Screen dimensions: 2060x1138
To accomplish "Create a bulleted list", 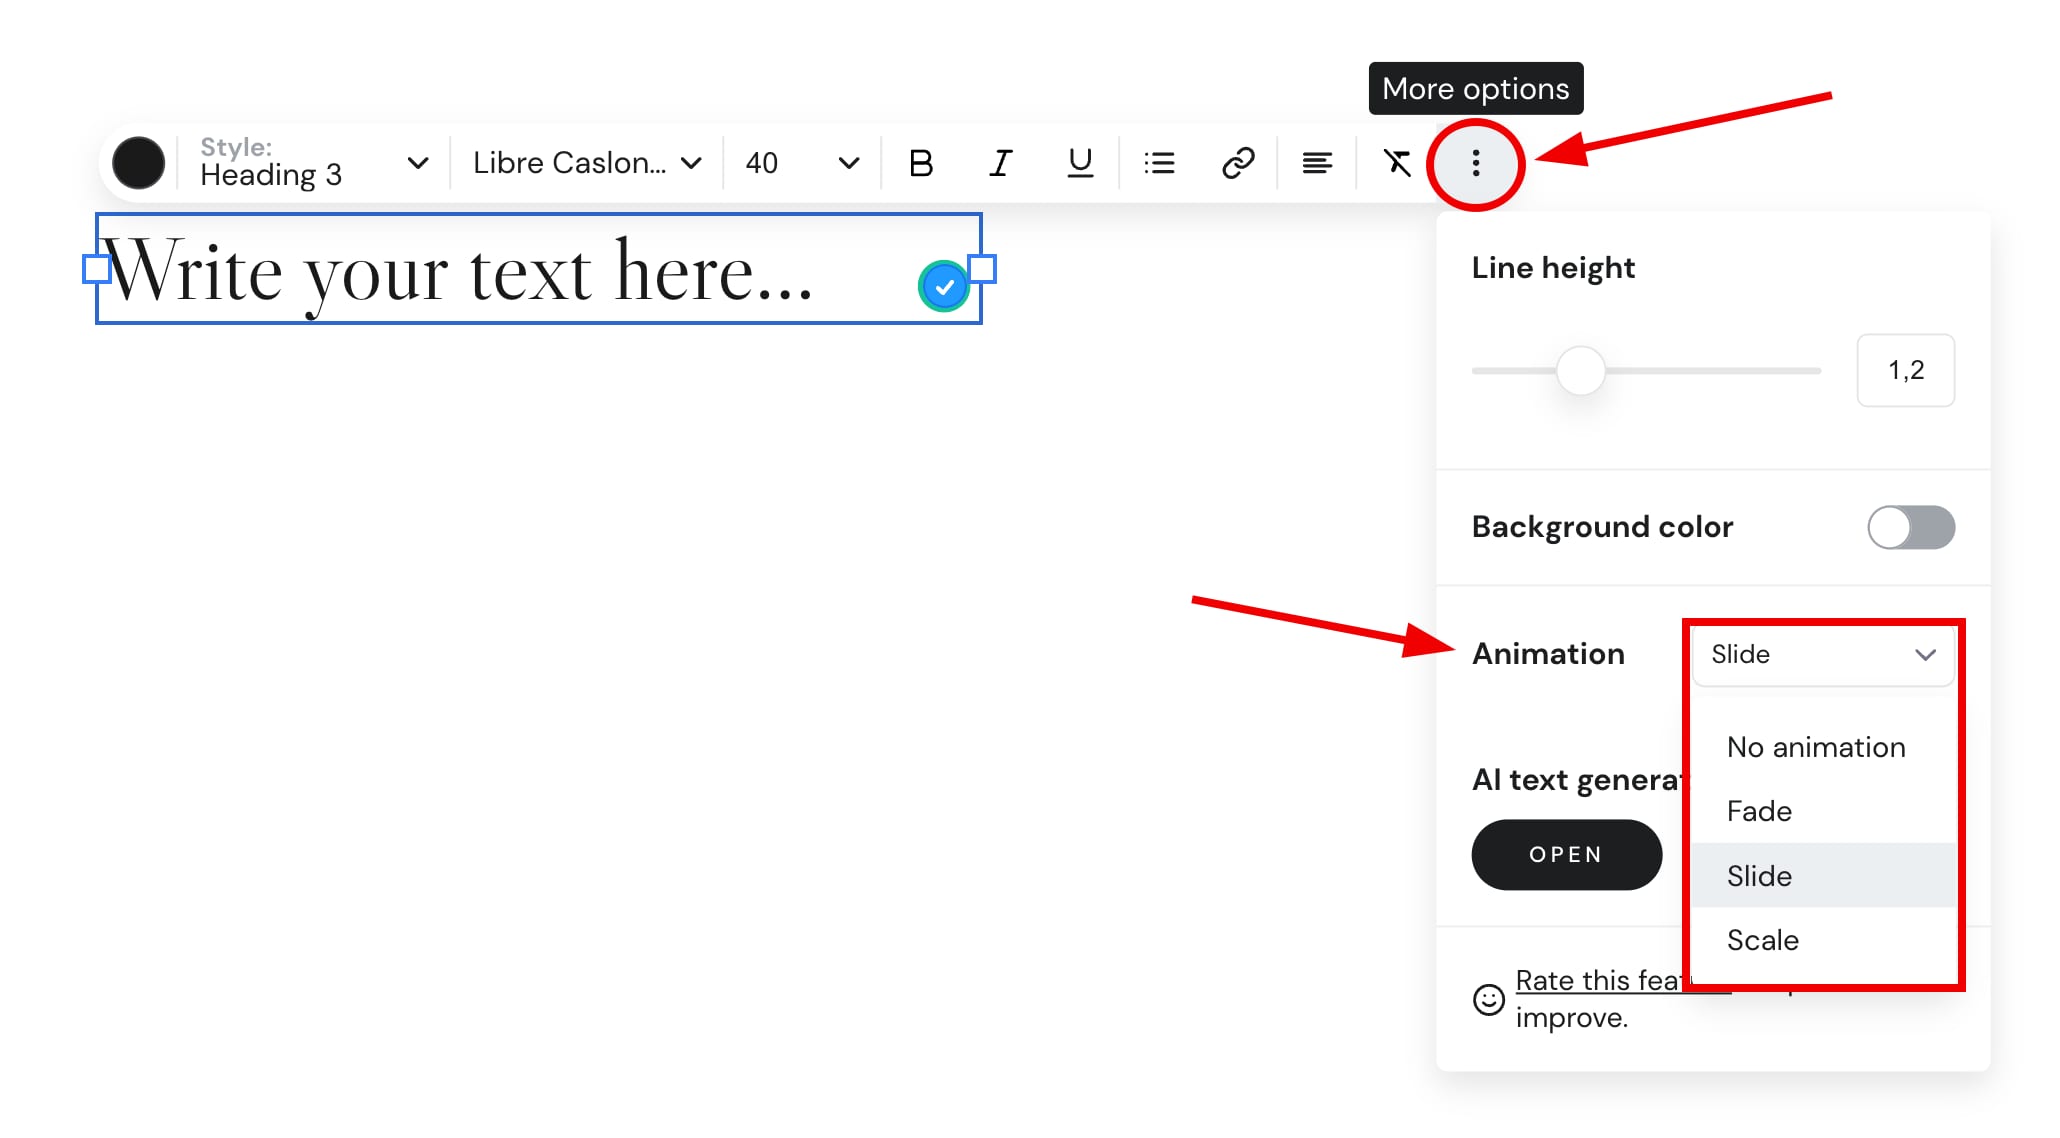I will pos(1158,163).
